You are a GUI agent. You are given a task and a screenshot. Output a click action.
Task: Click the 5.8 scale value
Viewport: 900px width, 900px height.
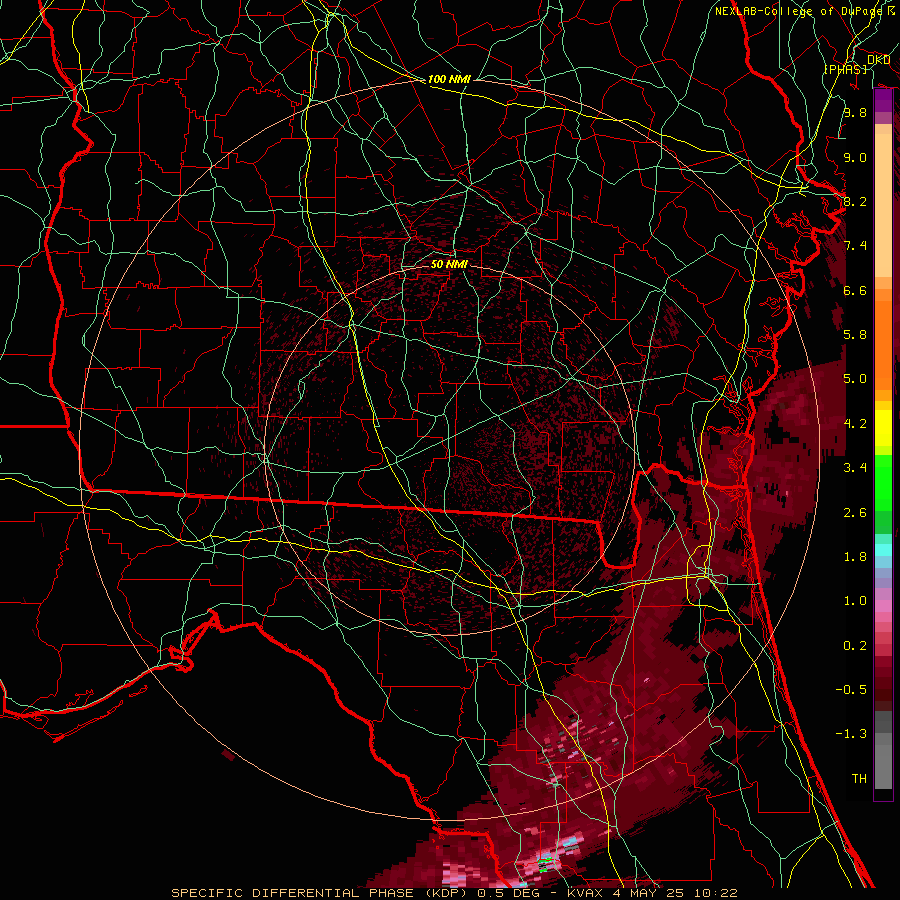[x=855, y=335]
